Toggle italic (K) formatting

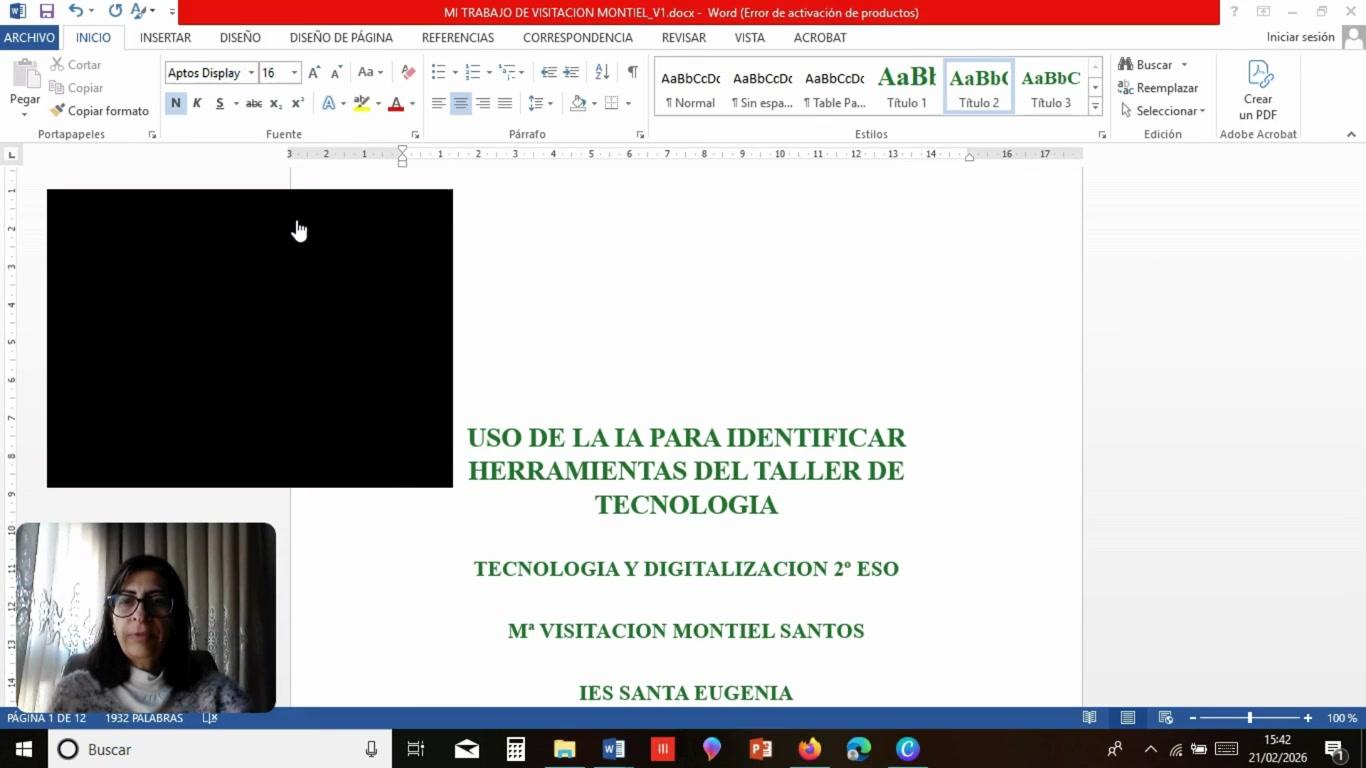coord(197,103)
